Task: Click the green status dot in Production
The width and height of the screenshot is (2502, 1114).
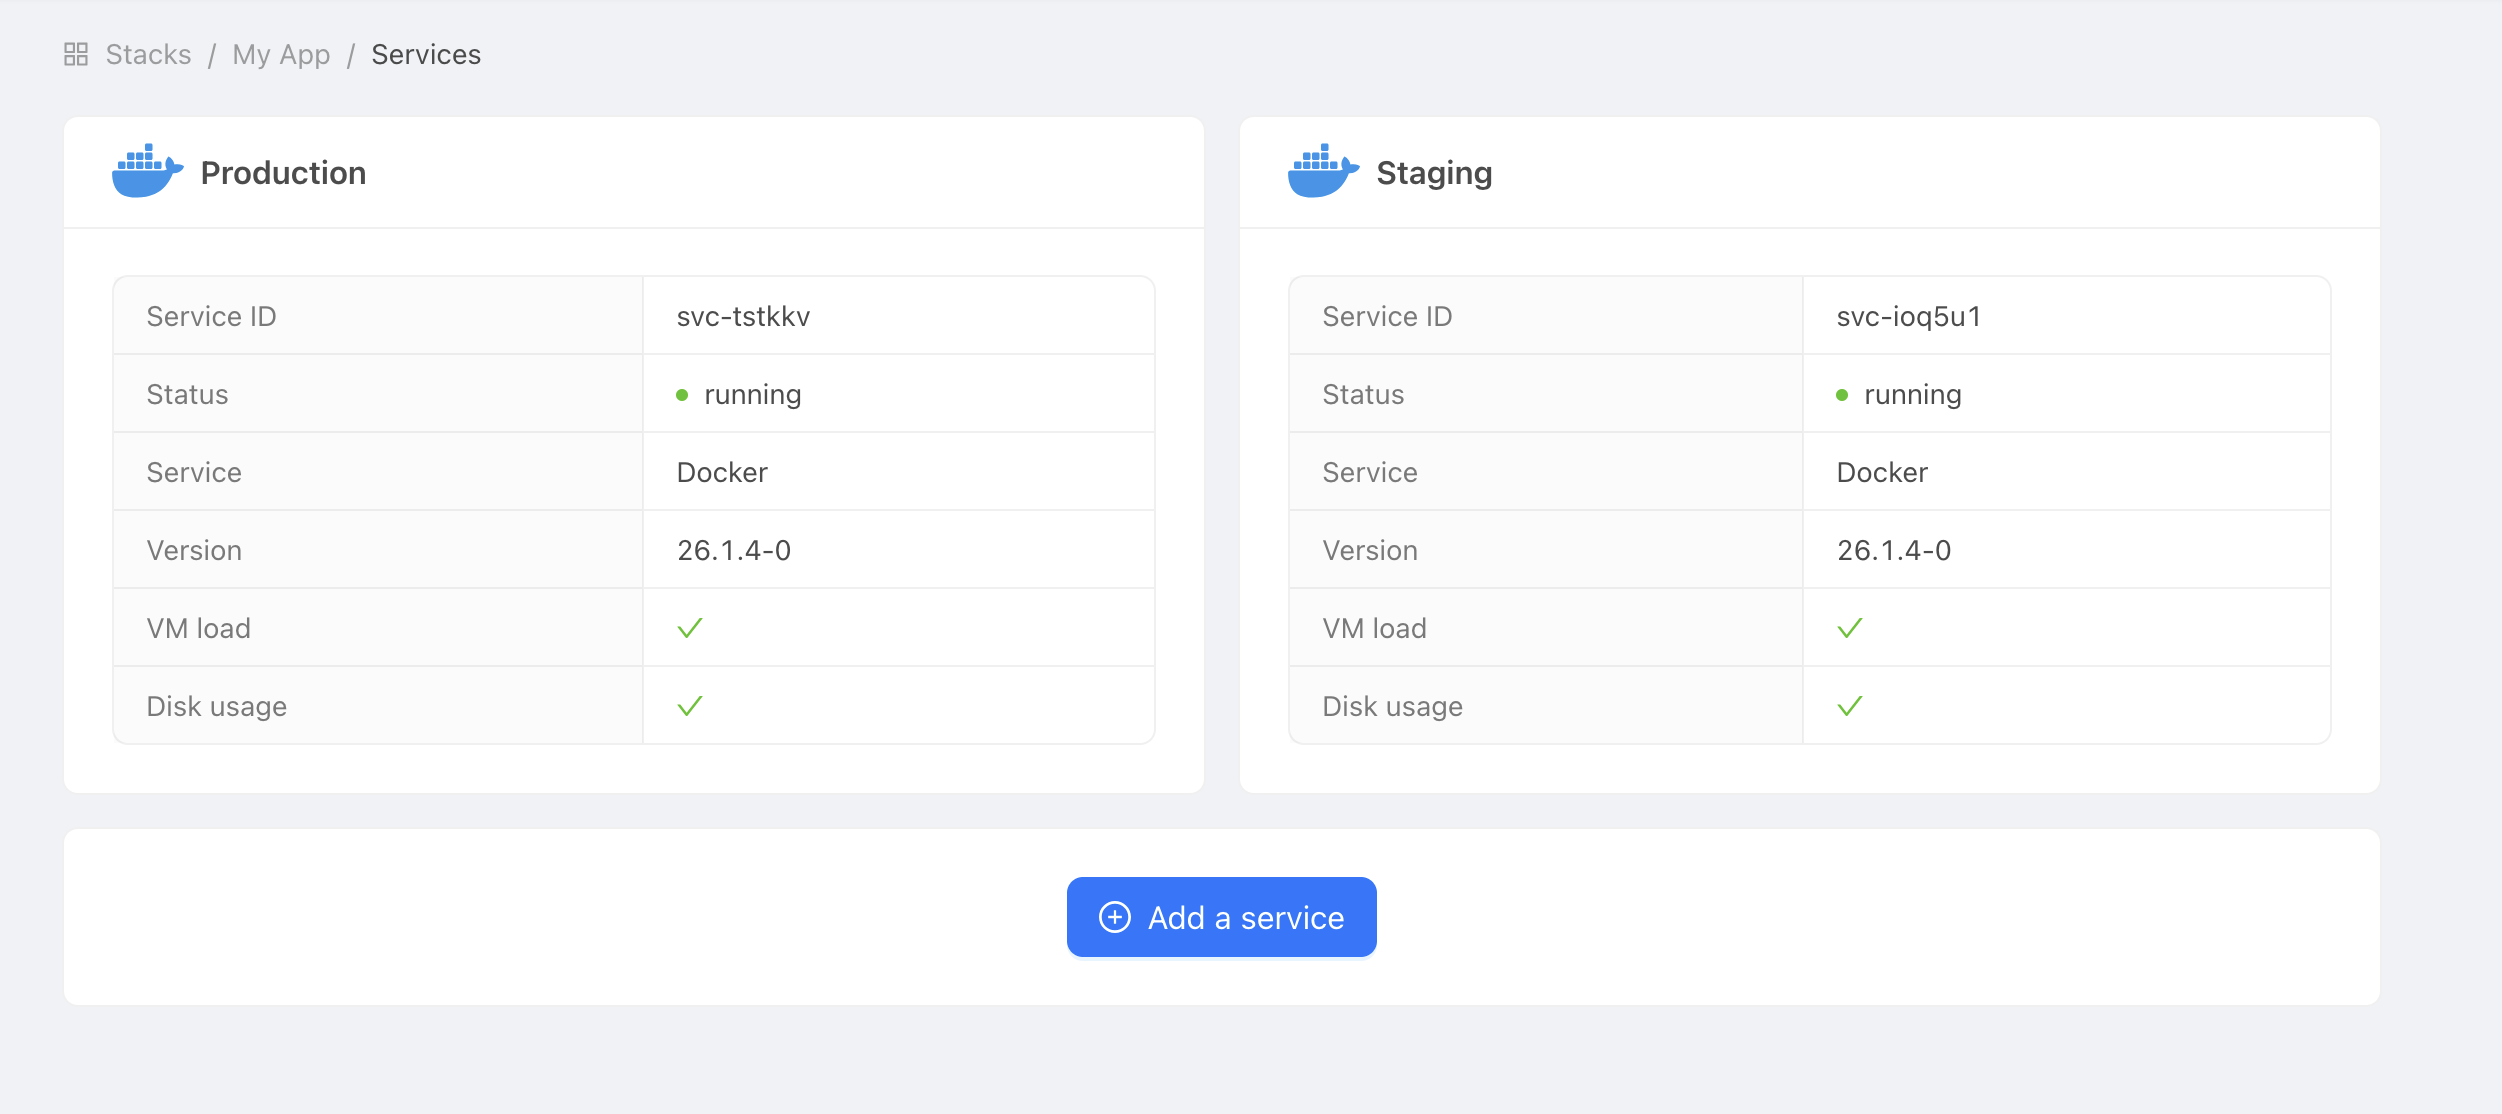Action: point(682,395)
